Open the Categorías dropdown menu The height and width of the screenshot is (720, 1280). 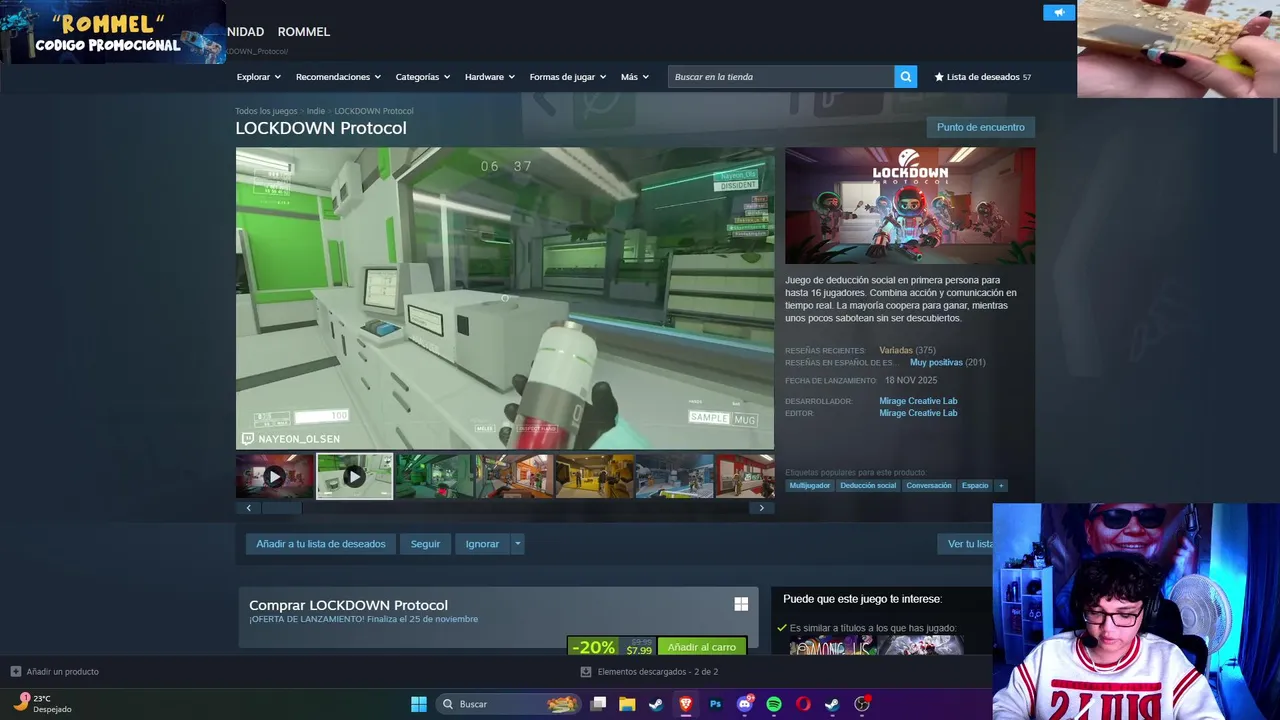pos(423,77)
